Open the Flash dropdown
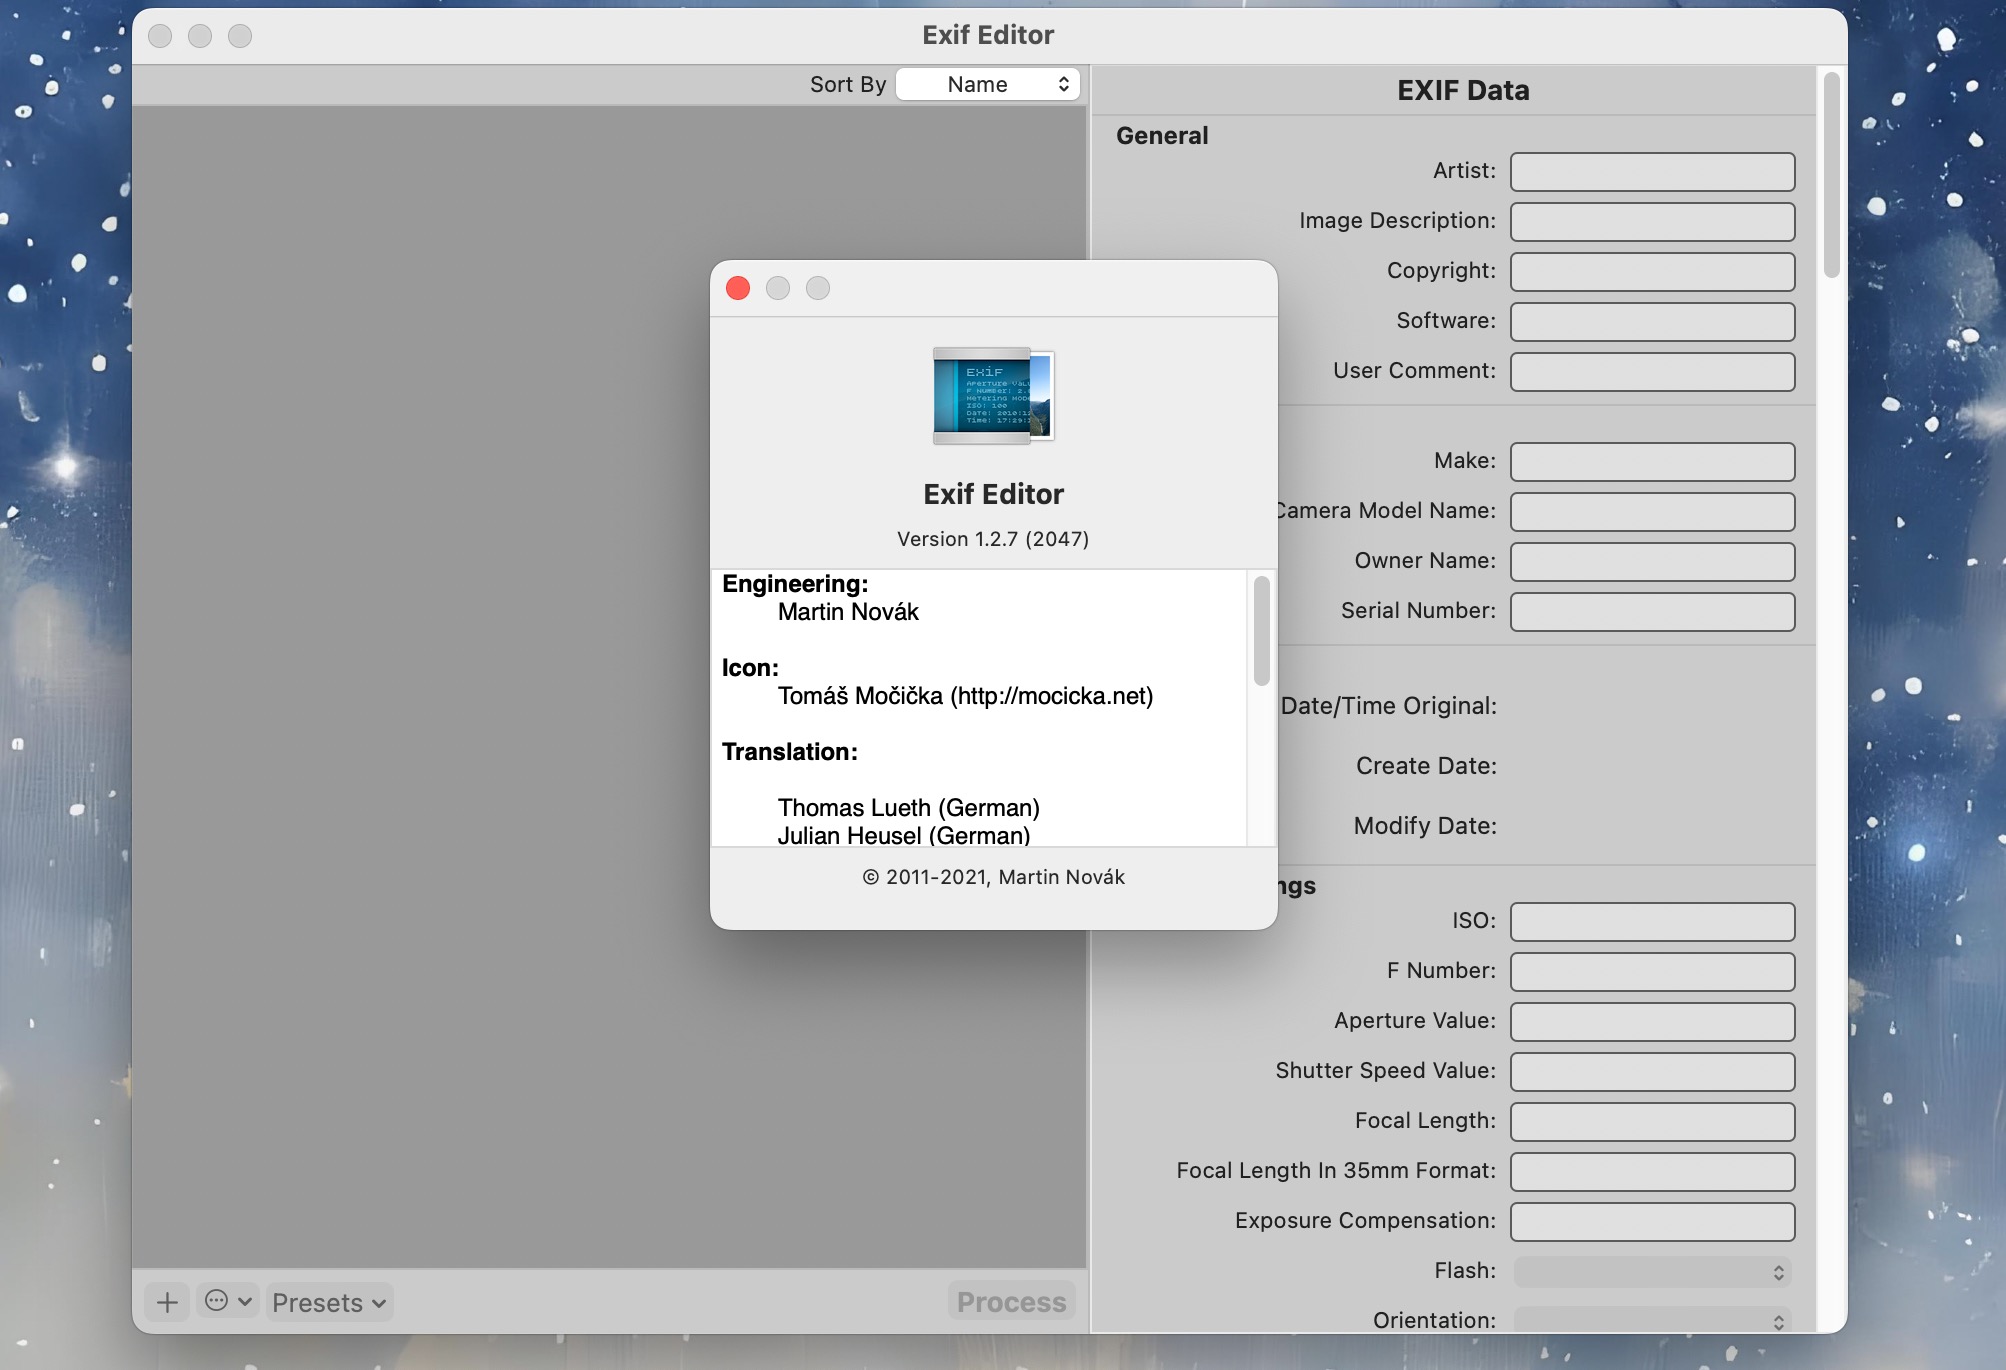This screenshot has height=1370, width=2006. click(1652, 1272)
